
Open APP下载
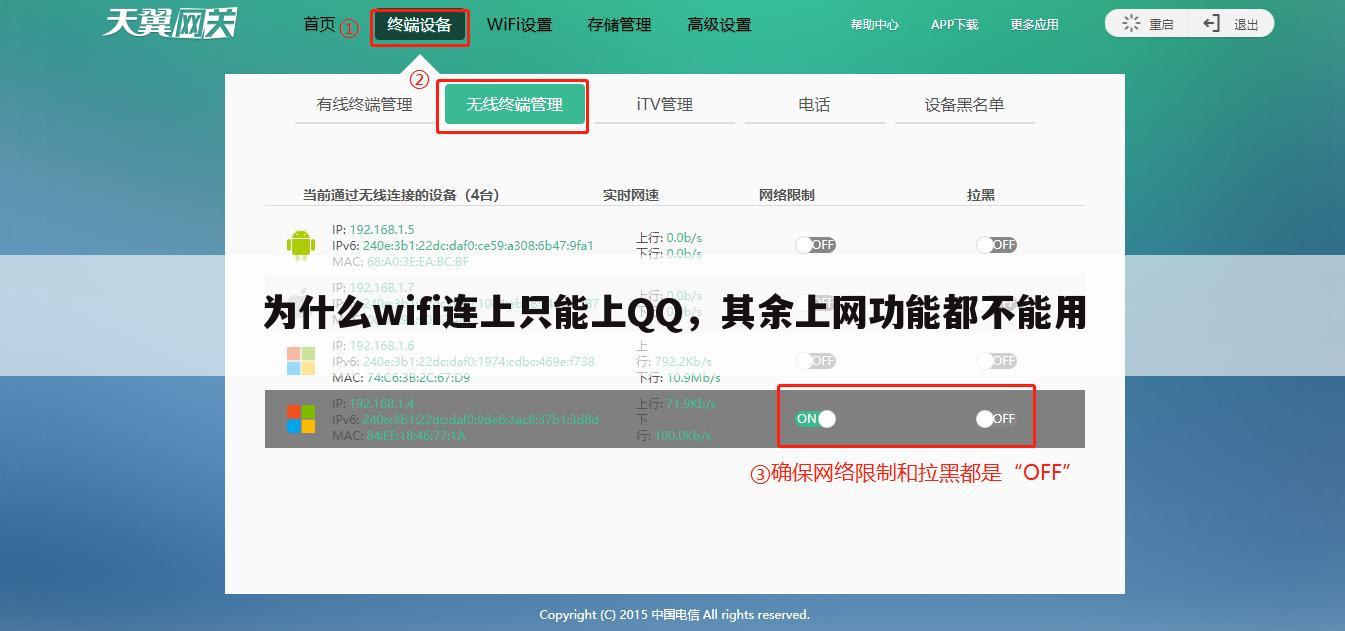coord(952,23)
